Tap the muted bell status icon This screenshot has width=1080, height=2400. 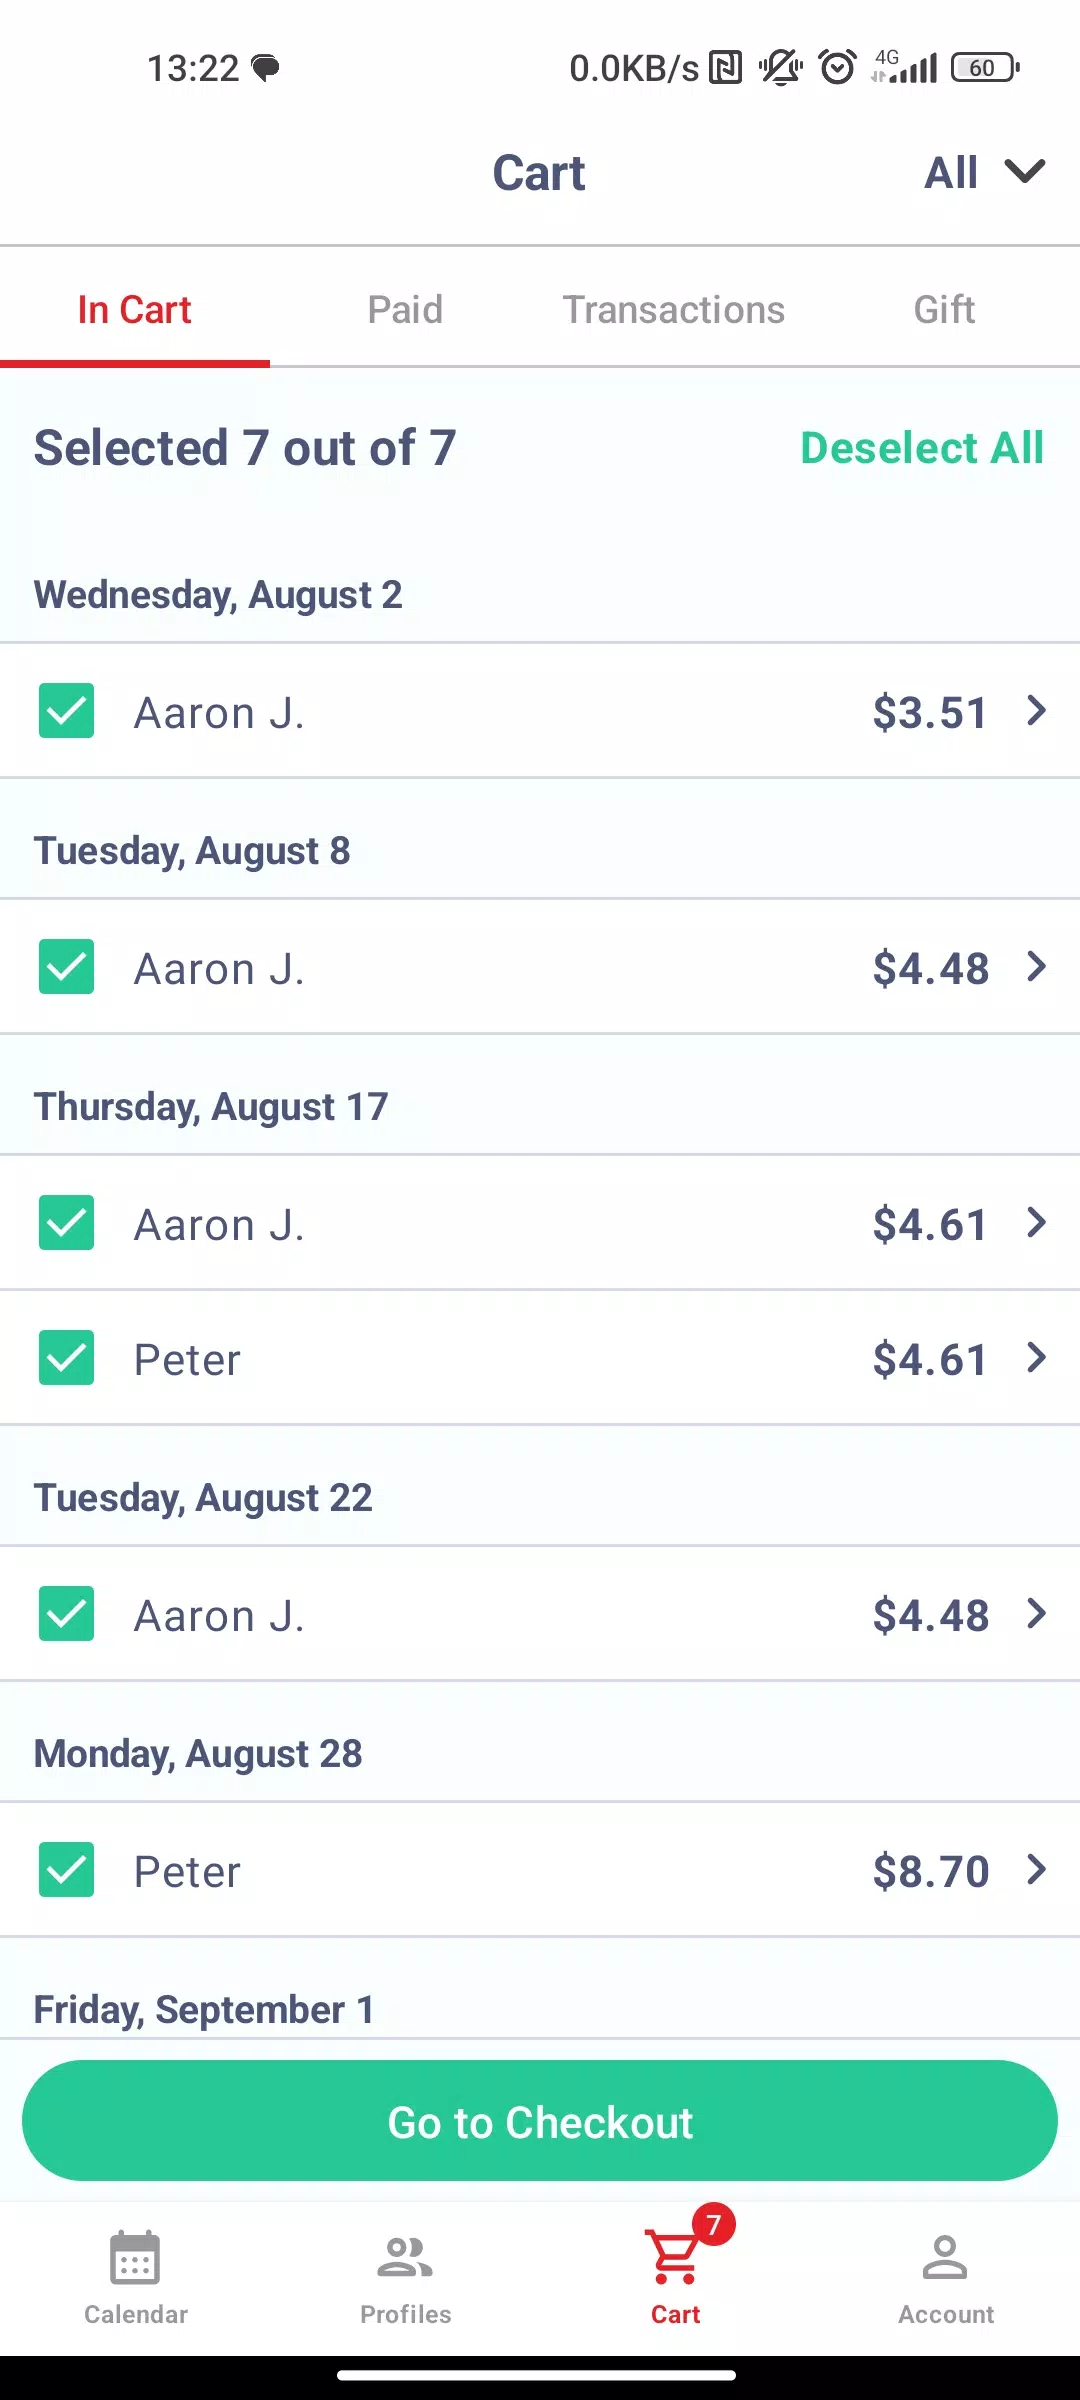[781, 68]
